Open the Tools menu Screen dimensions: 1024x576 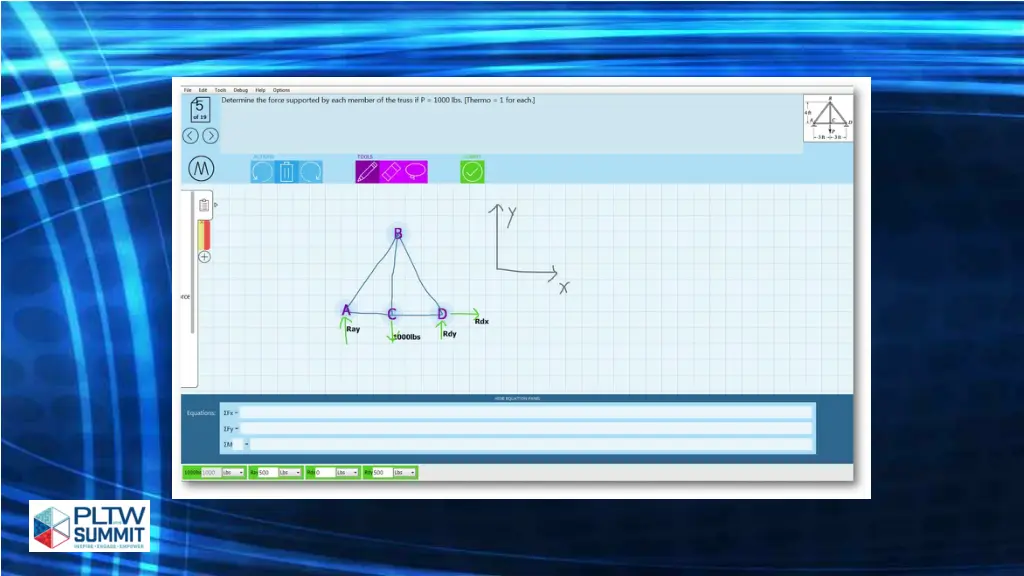220,90
